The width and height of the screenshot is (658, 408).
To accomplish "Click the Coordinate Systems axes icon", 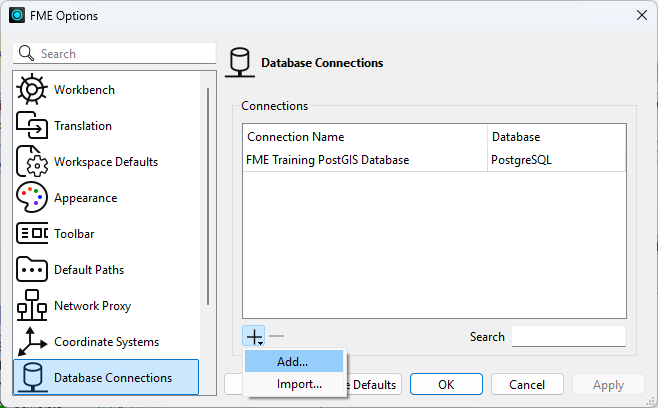I will pos(32,341).
